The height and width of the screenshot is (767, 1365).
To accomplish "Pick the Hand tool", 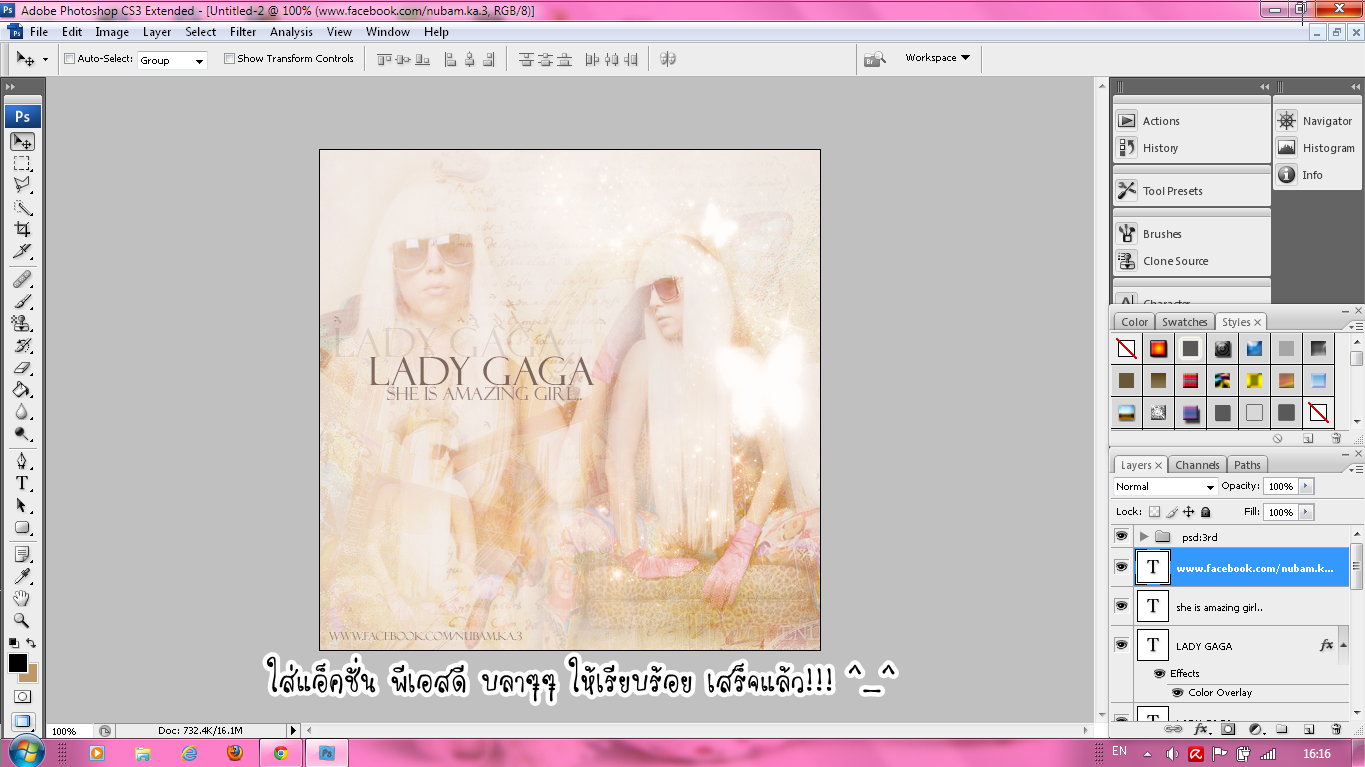I will [x=22, y=598].
